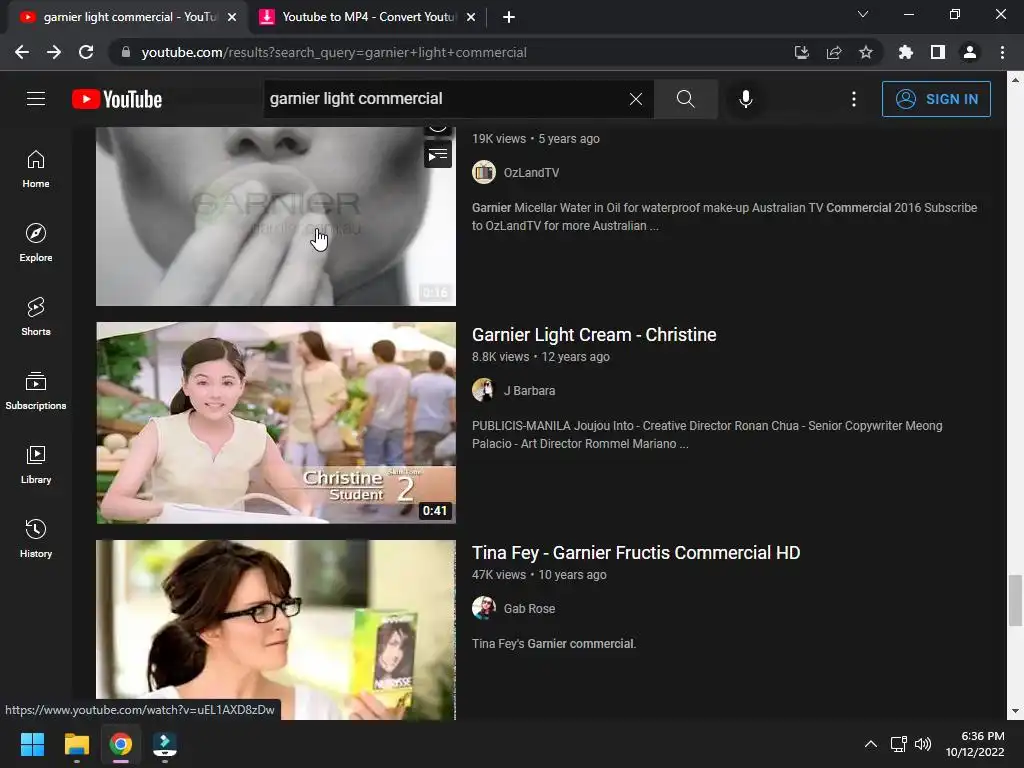
Task: Visit the J Barbara channel name
Action: pyautogui.click(x=529, y=391)
